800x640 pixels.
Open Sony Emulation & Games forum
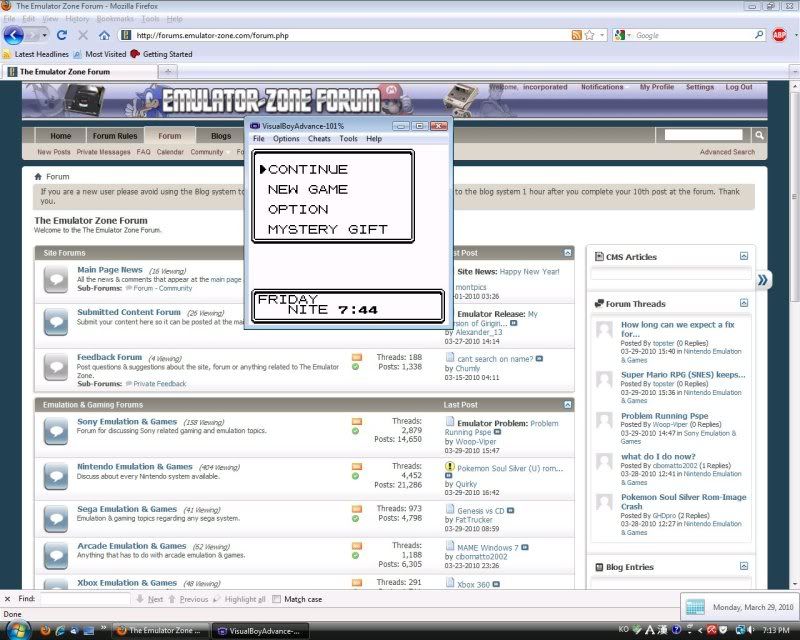pos(127,422)
